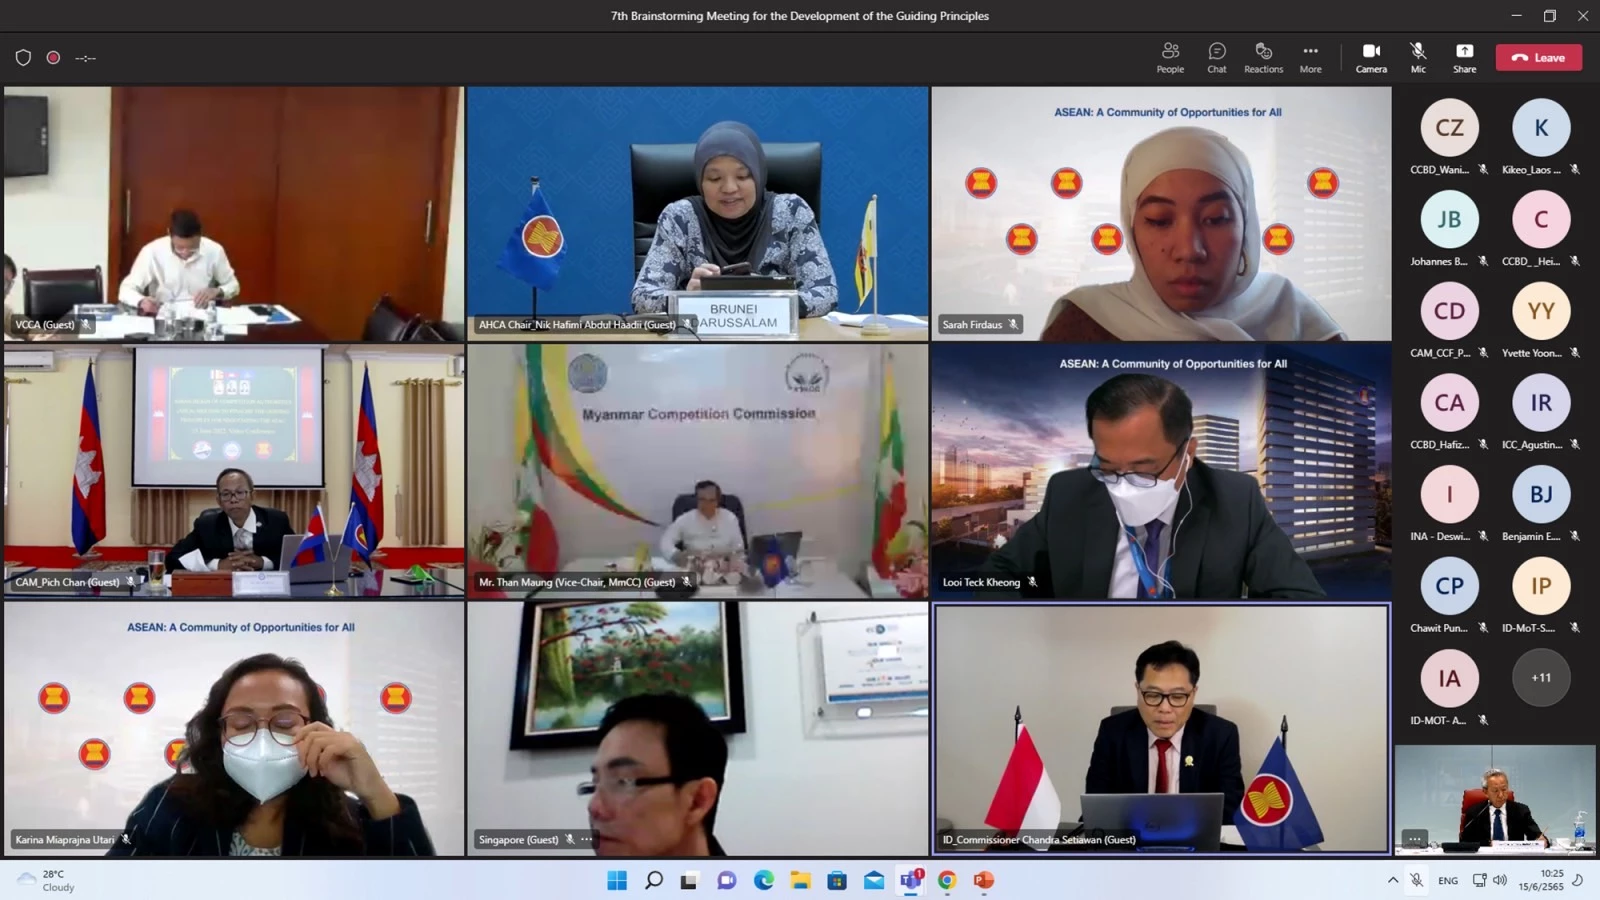Open the ellipsis menu on the Singapore tile

coord(586,839)
